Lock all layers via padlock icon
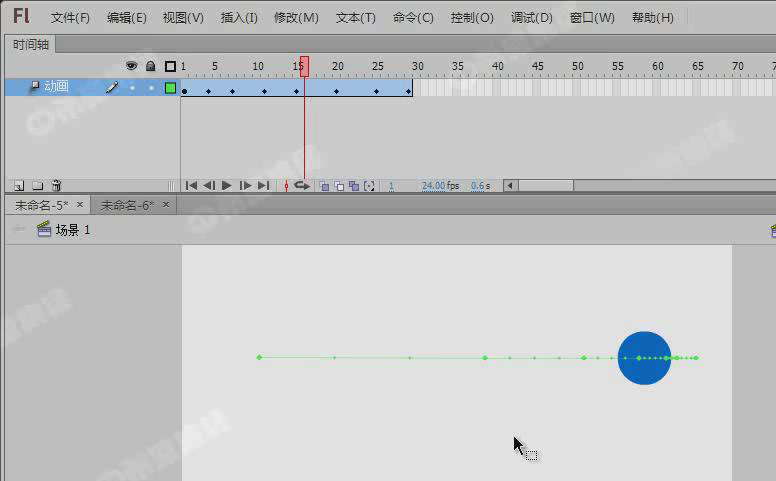This screenshot has width=776, height=481. 150,66
